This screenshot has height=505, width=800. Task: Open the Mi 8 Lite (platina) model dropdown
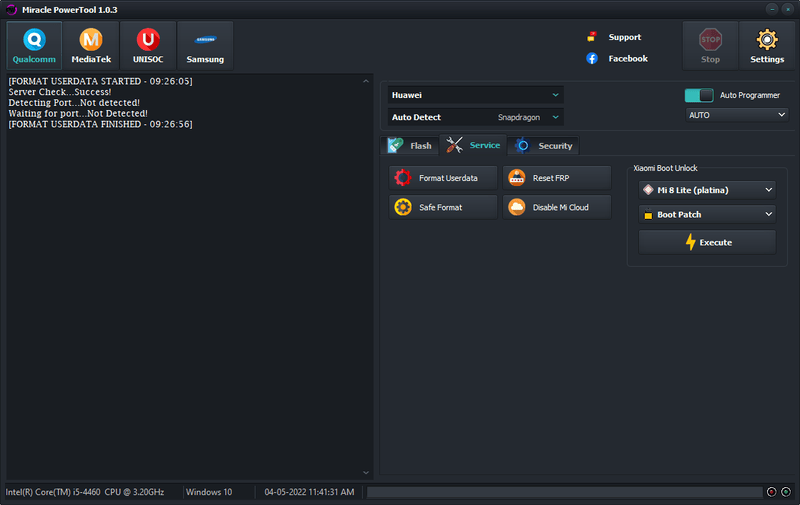pyautogui.click(x=707, y=190)
